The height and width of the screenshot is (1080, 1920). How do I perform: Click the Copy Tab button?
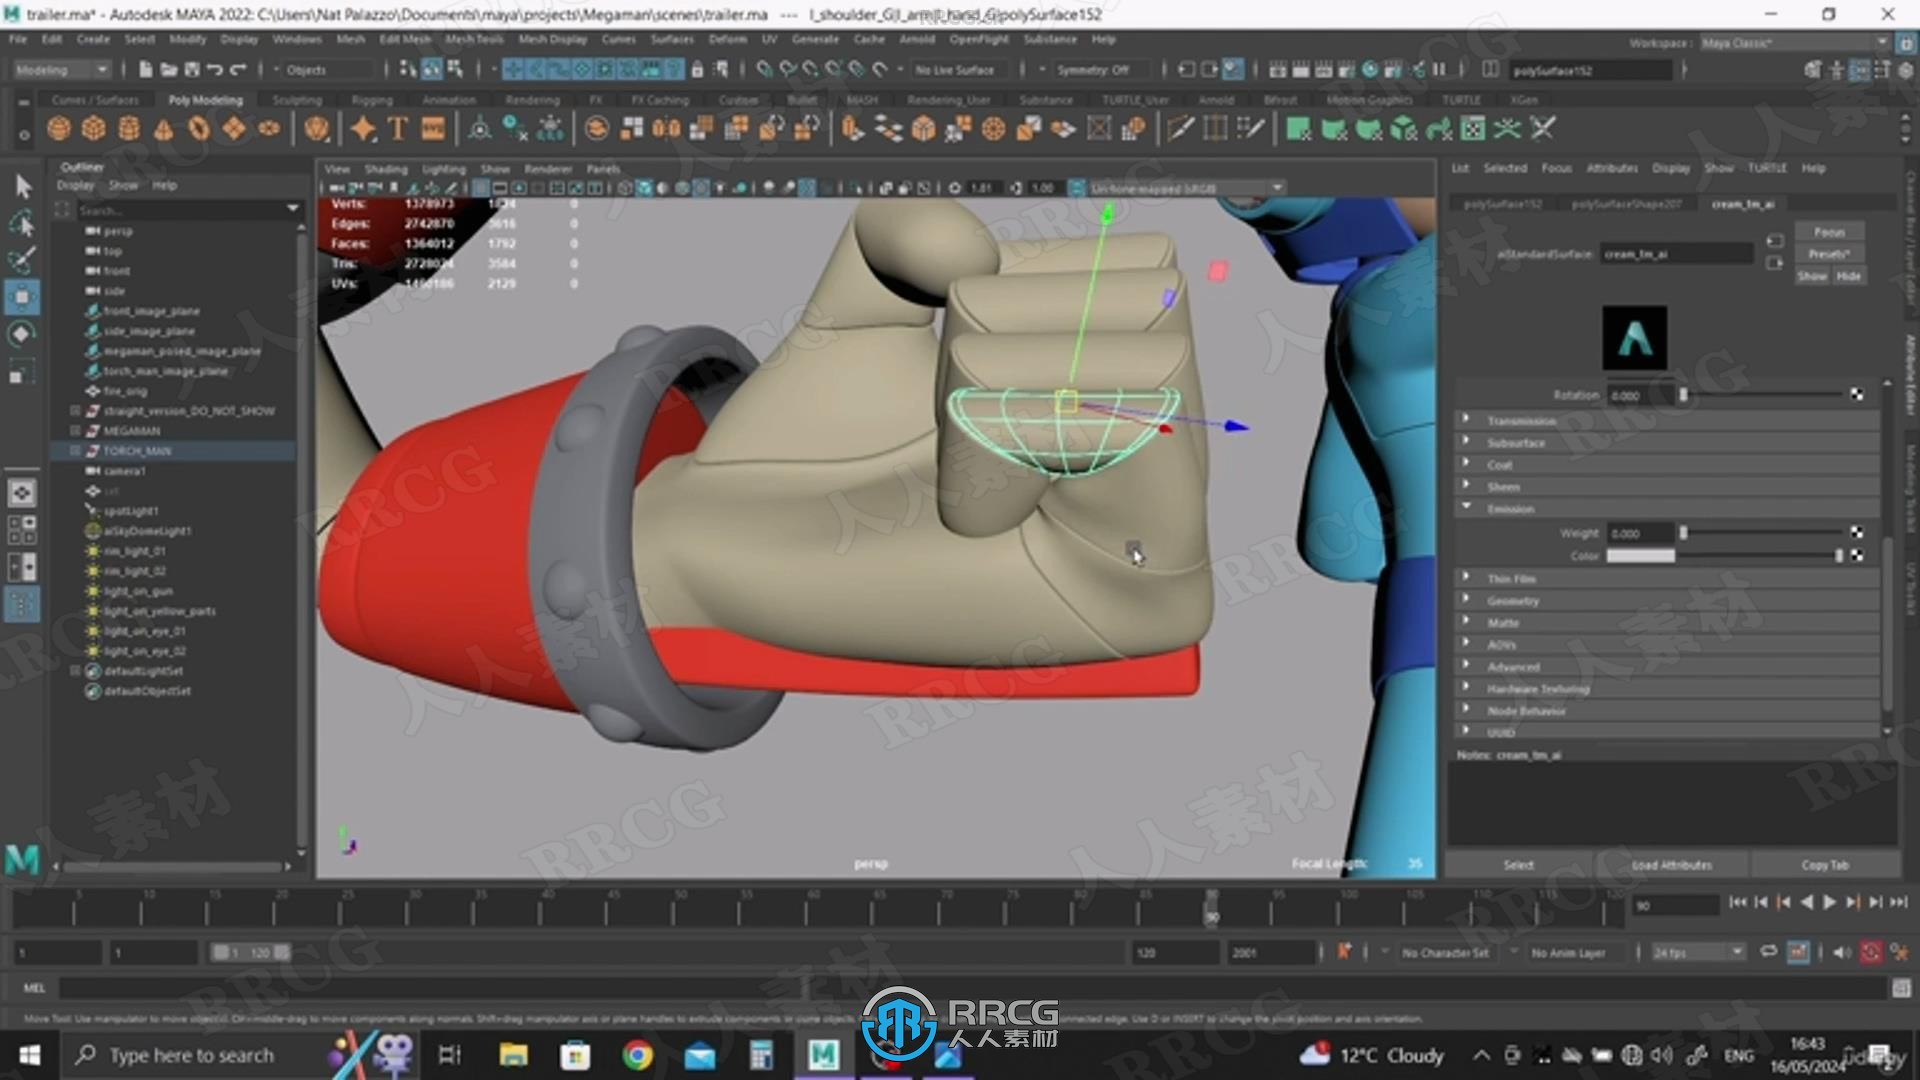point(1825,865)
